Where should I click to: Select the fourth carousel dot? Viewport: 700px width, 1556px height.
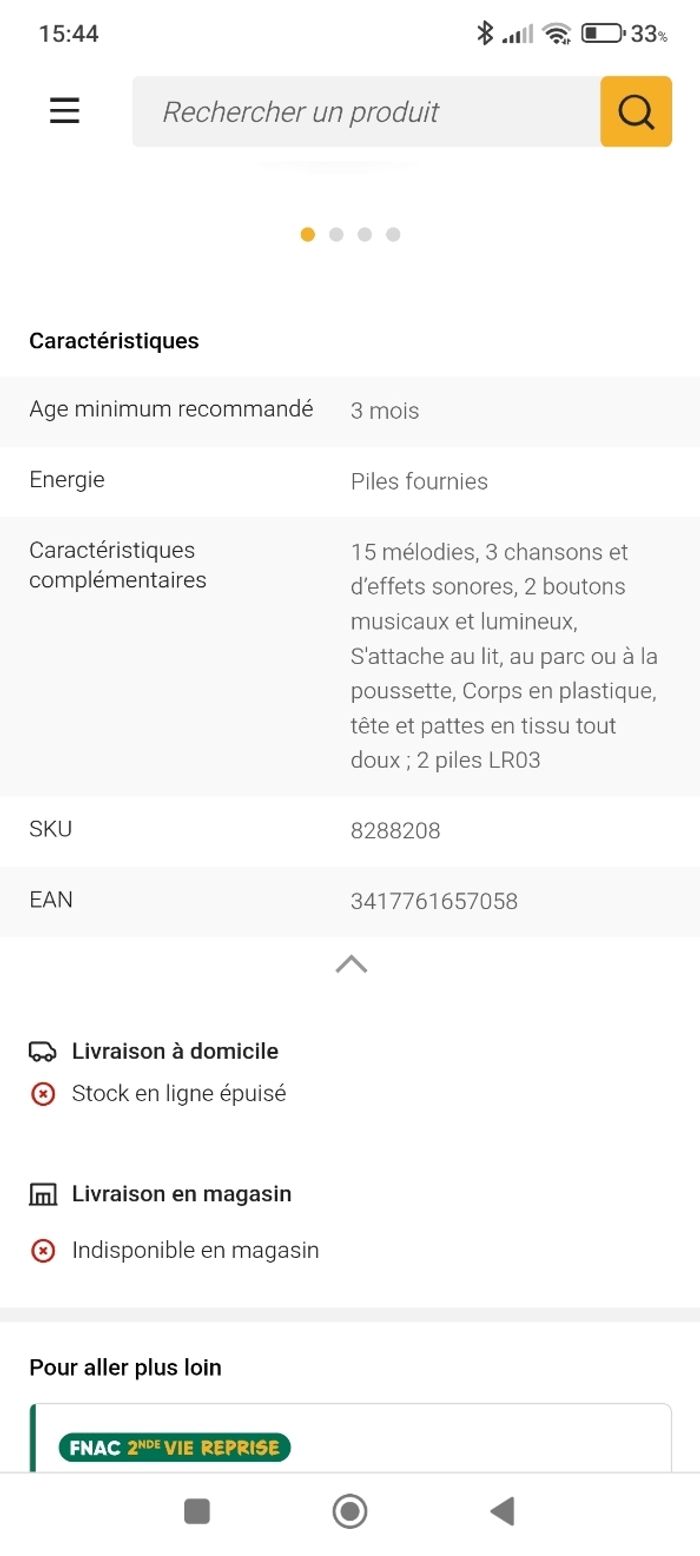click(393, 234)
